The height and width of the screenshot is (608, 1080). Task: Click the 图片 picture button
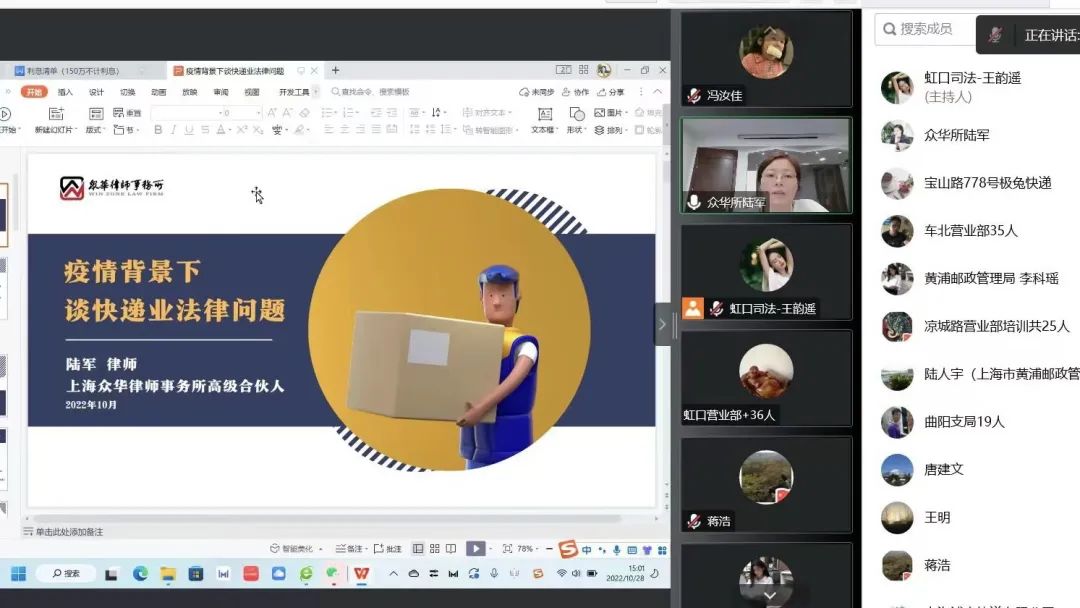(x=608, y=112)
